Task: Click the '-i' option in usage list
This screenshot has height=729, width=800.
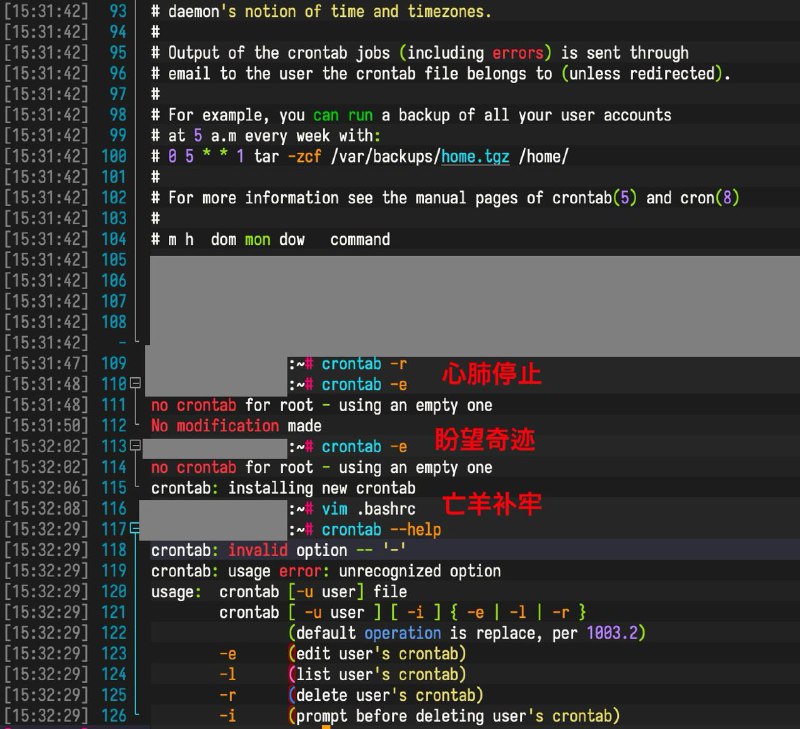Action: pyautogui.click(x=228, y=716)
